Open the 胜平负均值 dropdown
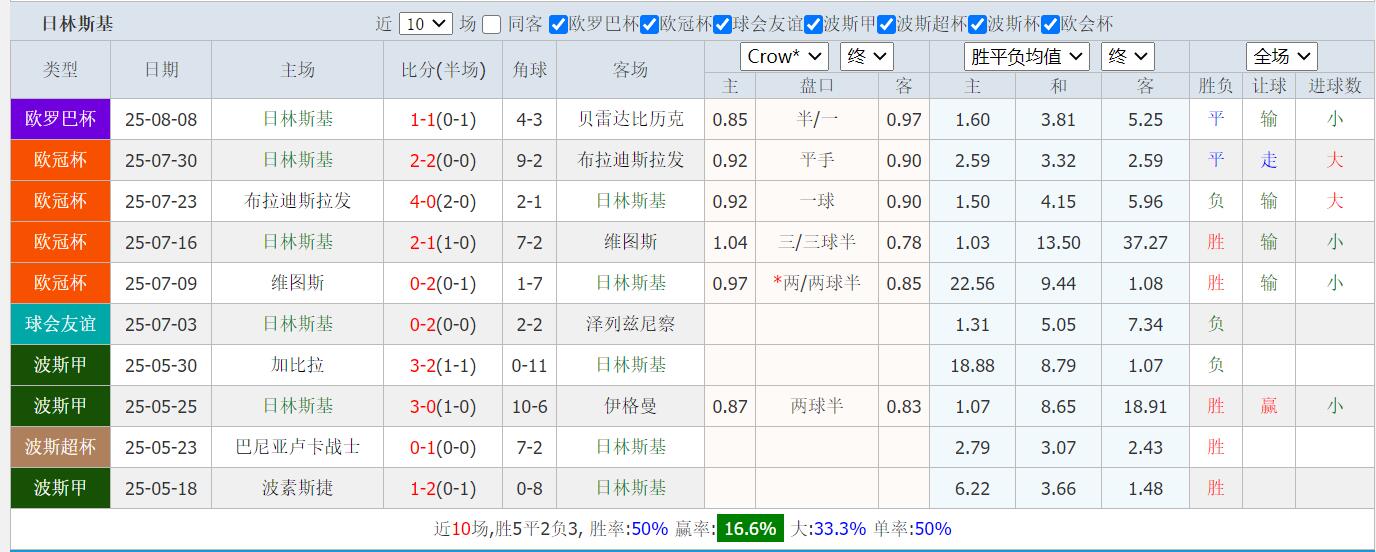 (1026, 57)
